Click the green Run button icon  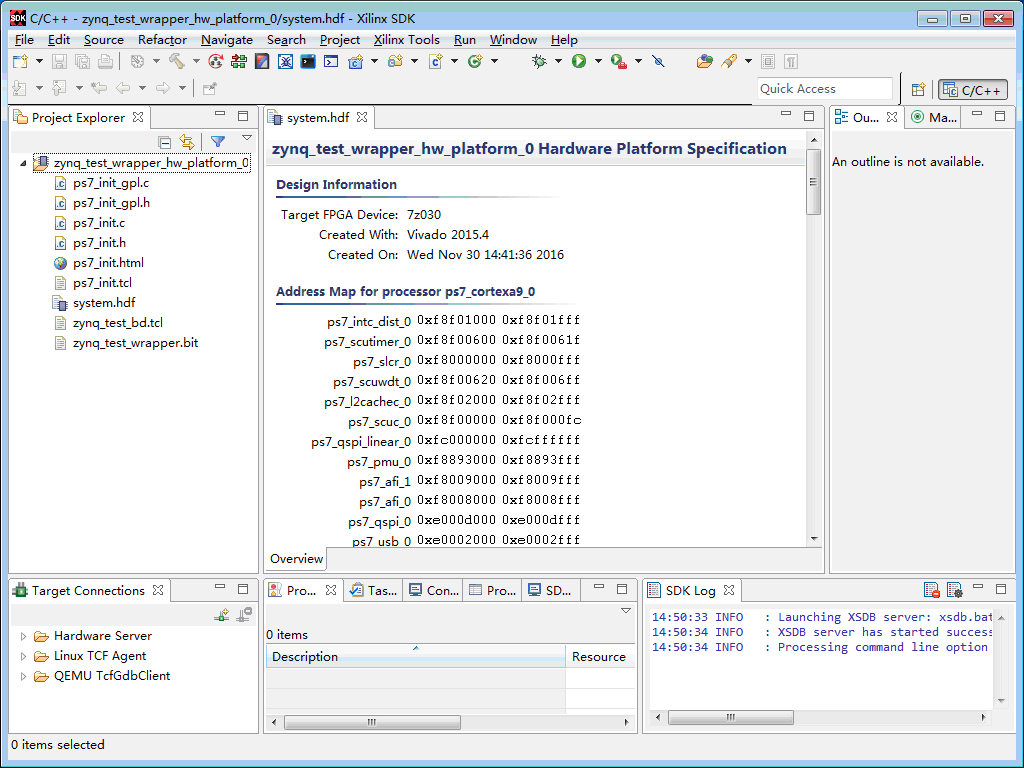coord(579,61)
